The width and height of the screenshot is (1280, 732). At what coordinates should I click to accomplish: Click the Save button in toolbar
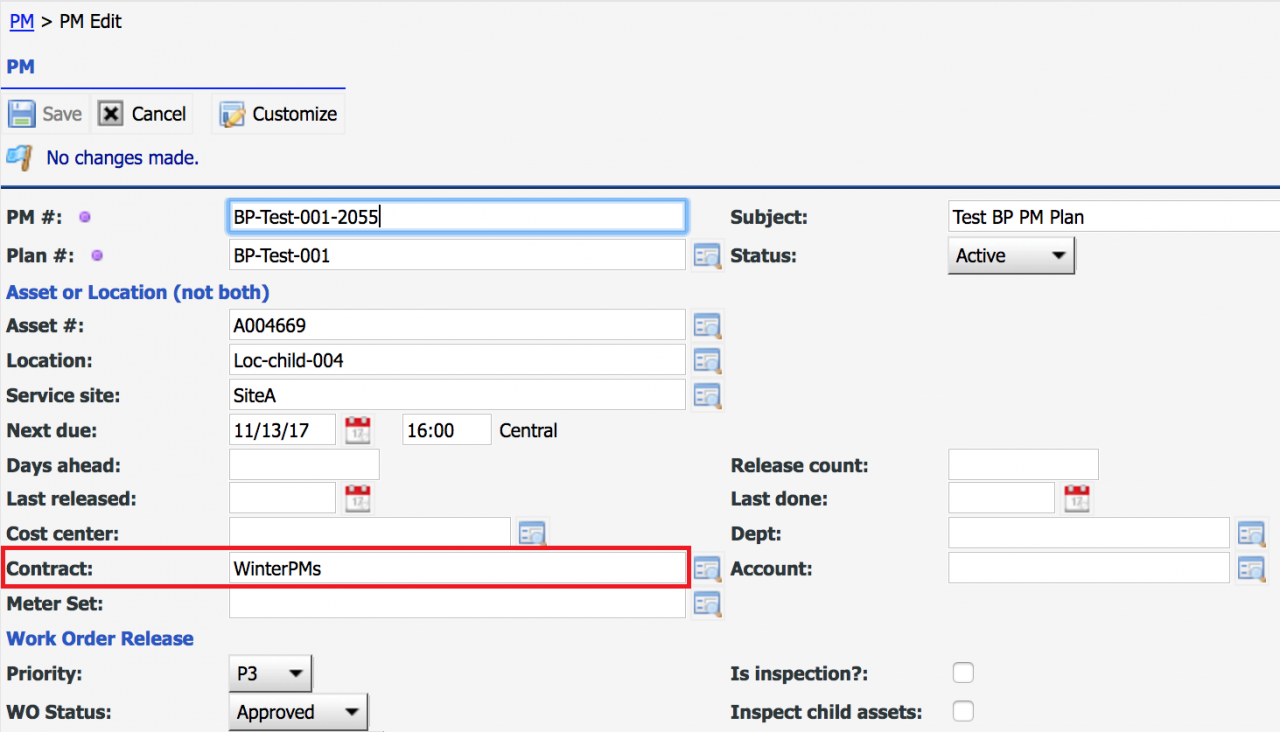tap(46, 114)
